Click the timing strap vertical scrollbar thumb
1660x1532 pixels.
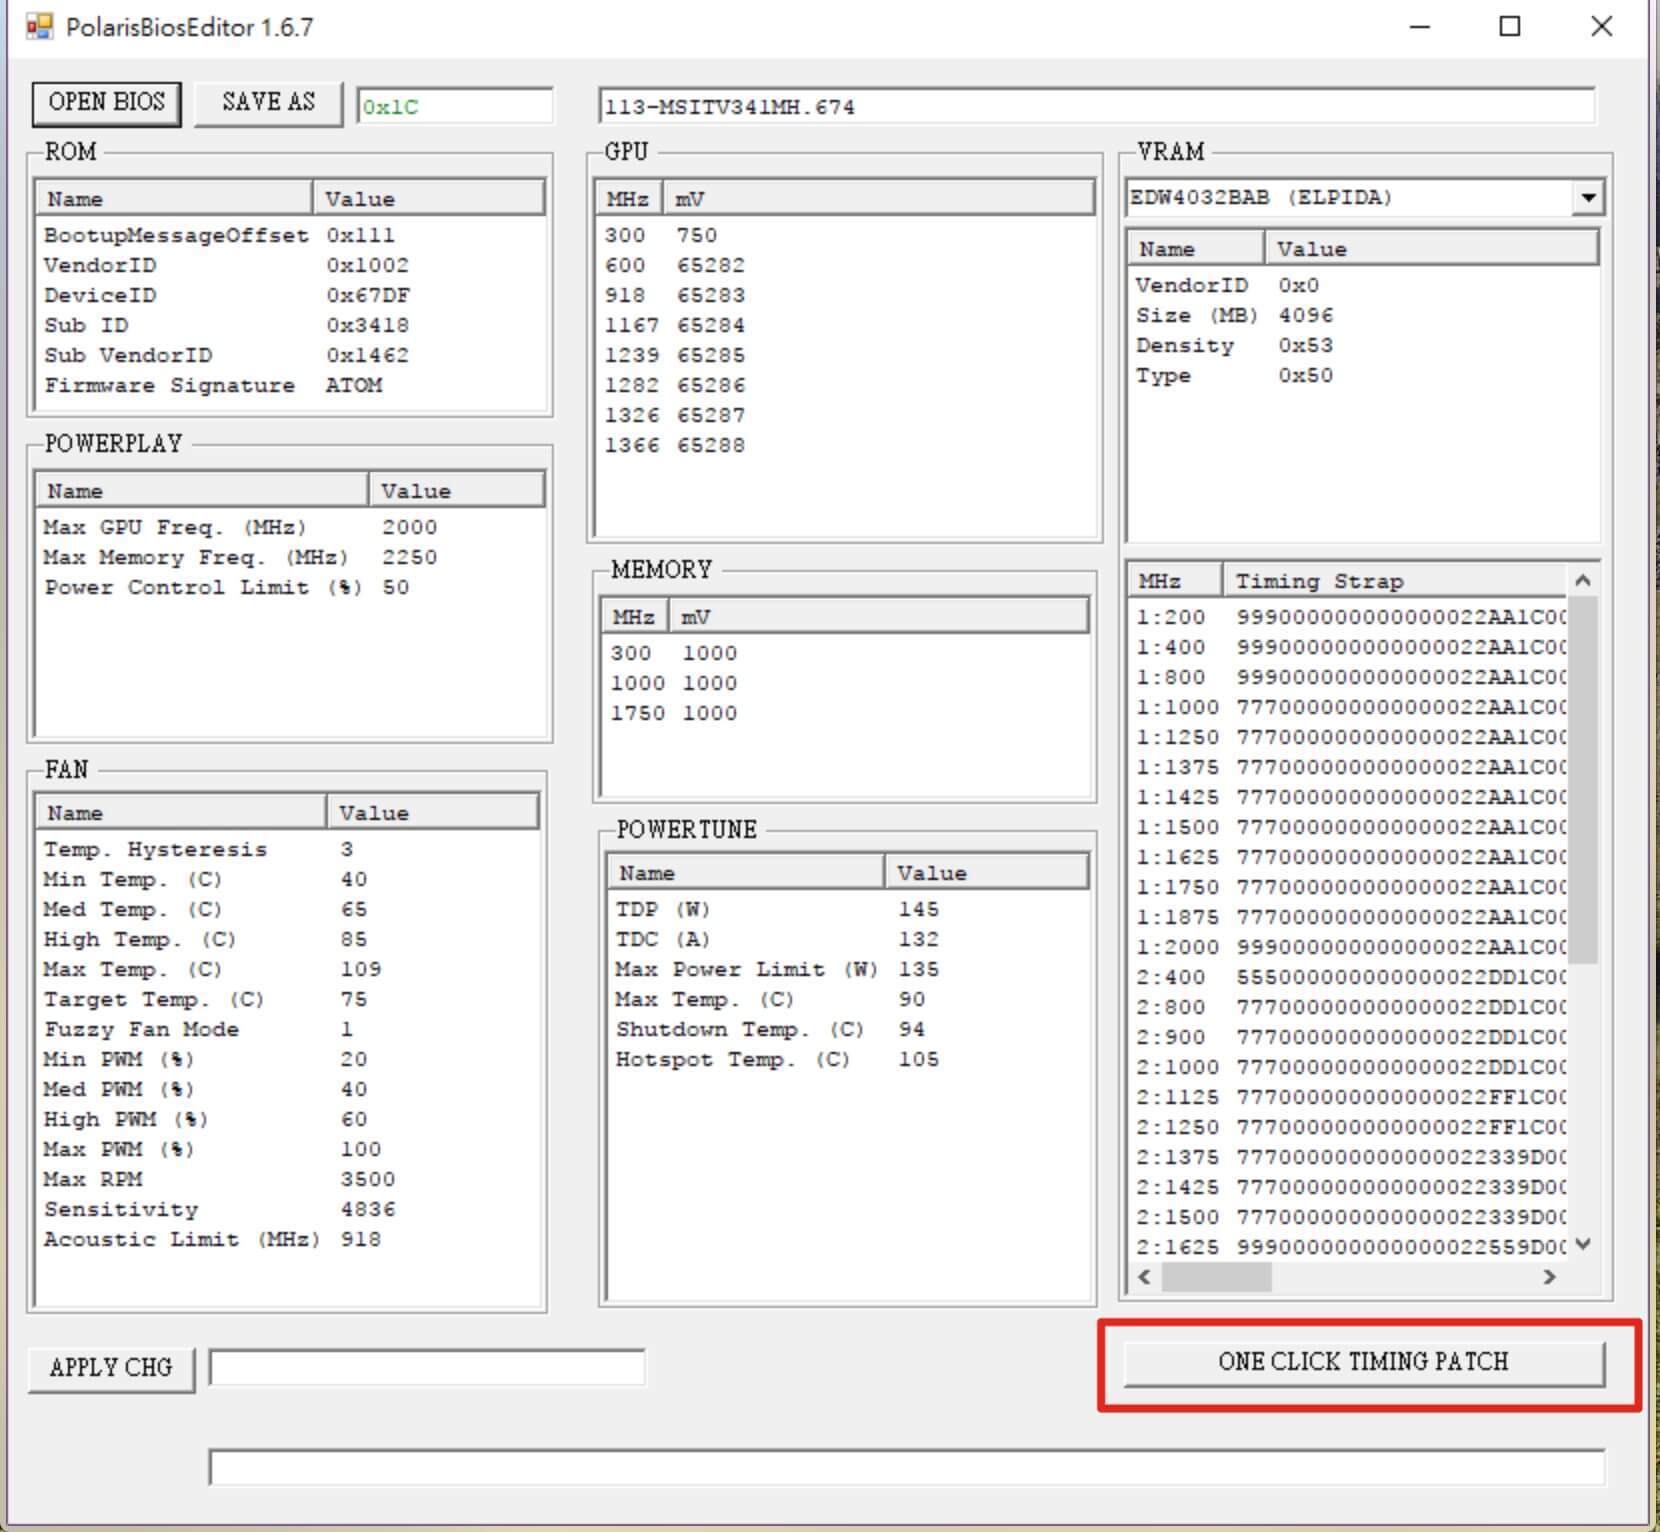1582,780
